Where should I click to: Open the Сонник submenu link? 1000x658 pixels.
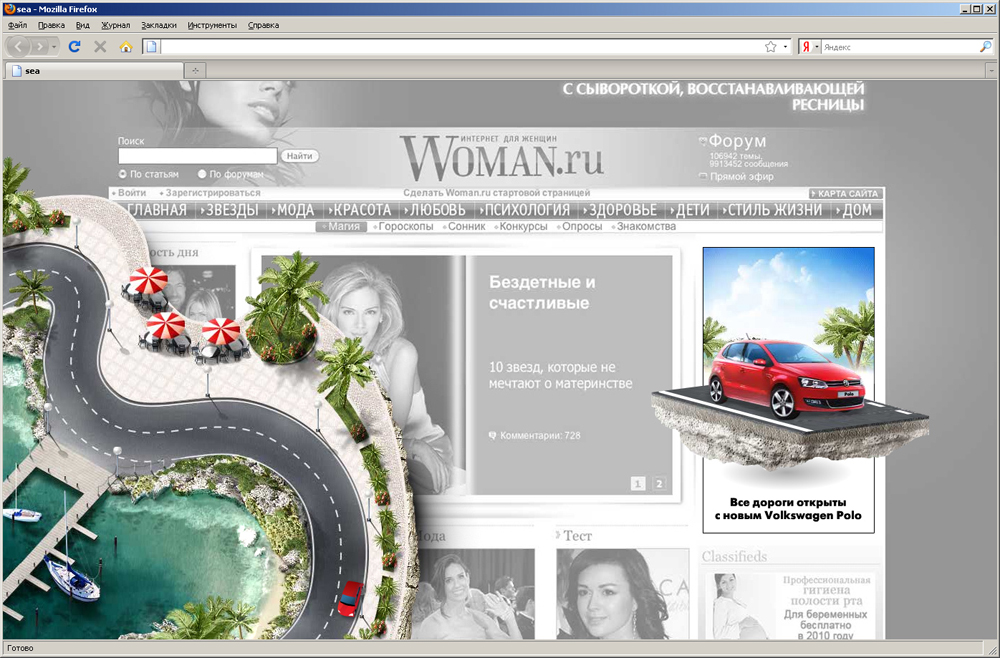466,226
